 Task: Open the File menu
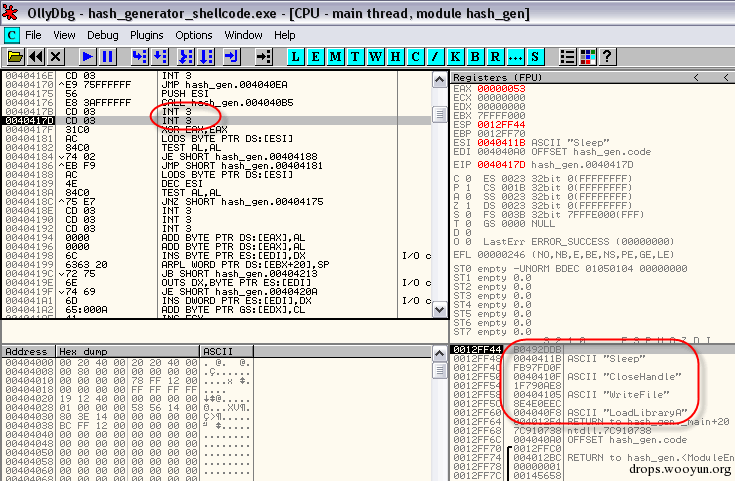click(33, 35)
